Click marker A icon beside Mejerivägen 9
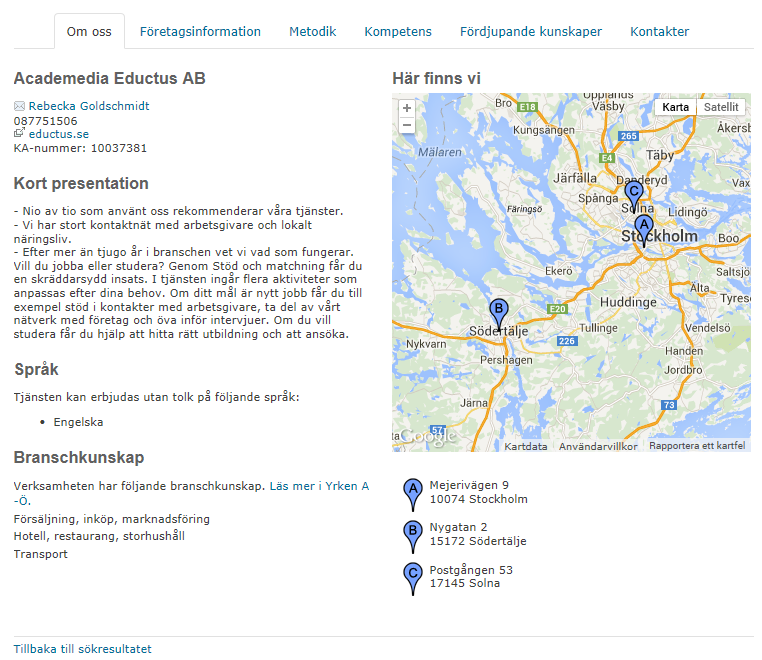 click(x=413, y=494)
